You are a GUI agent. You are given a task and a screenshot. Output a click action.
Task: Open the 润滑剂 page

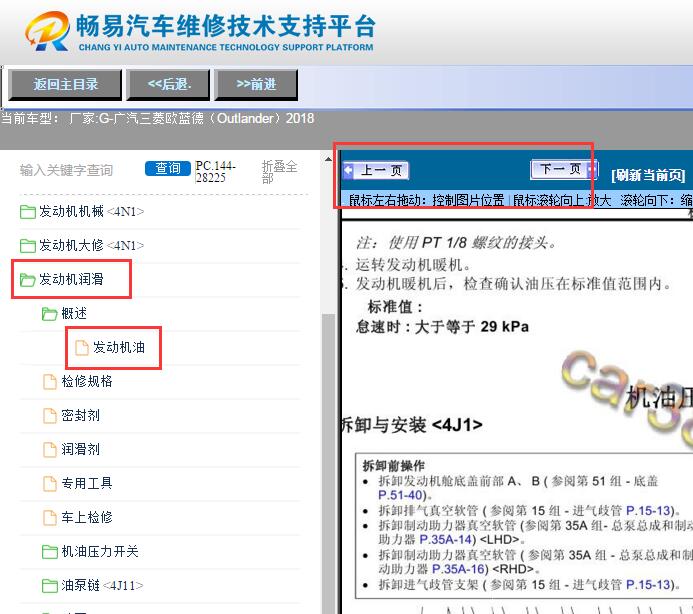click(x=80, y=450)
